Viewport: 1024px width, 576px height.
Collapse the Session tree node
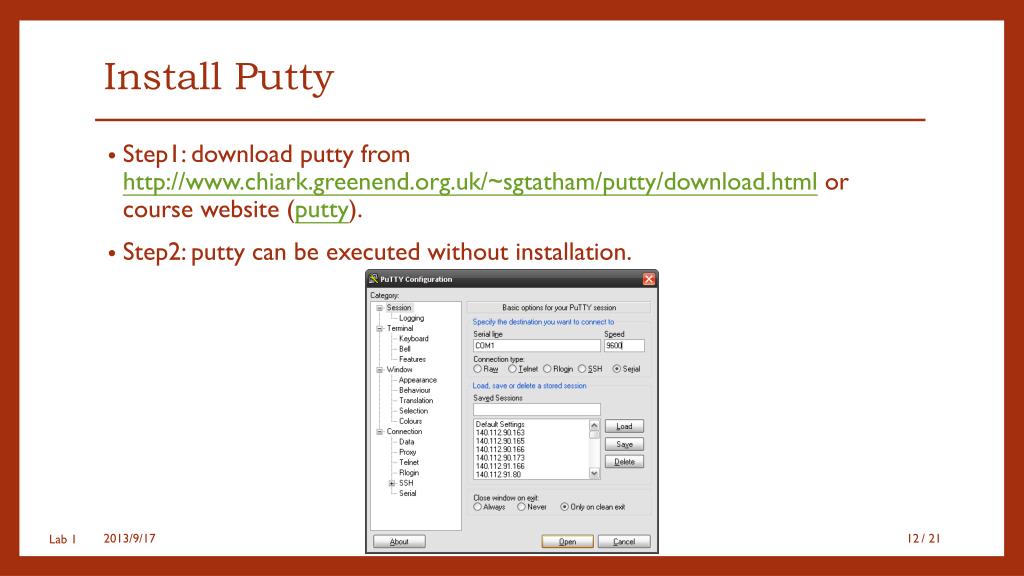[379, 308]
